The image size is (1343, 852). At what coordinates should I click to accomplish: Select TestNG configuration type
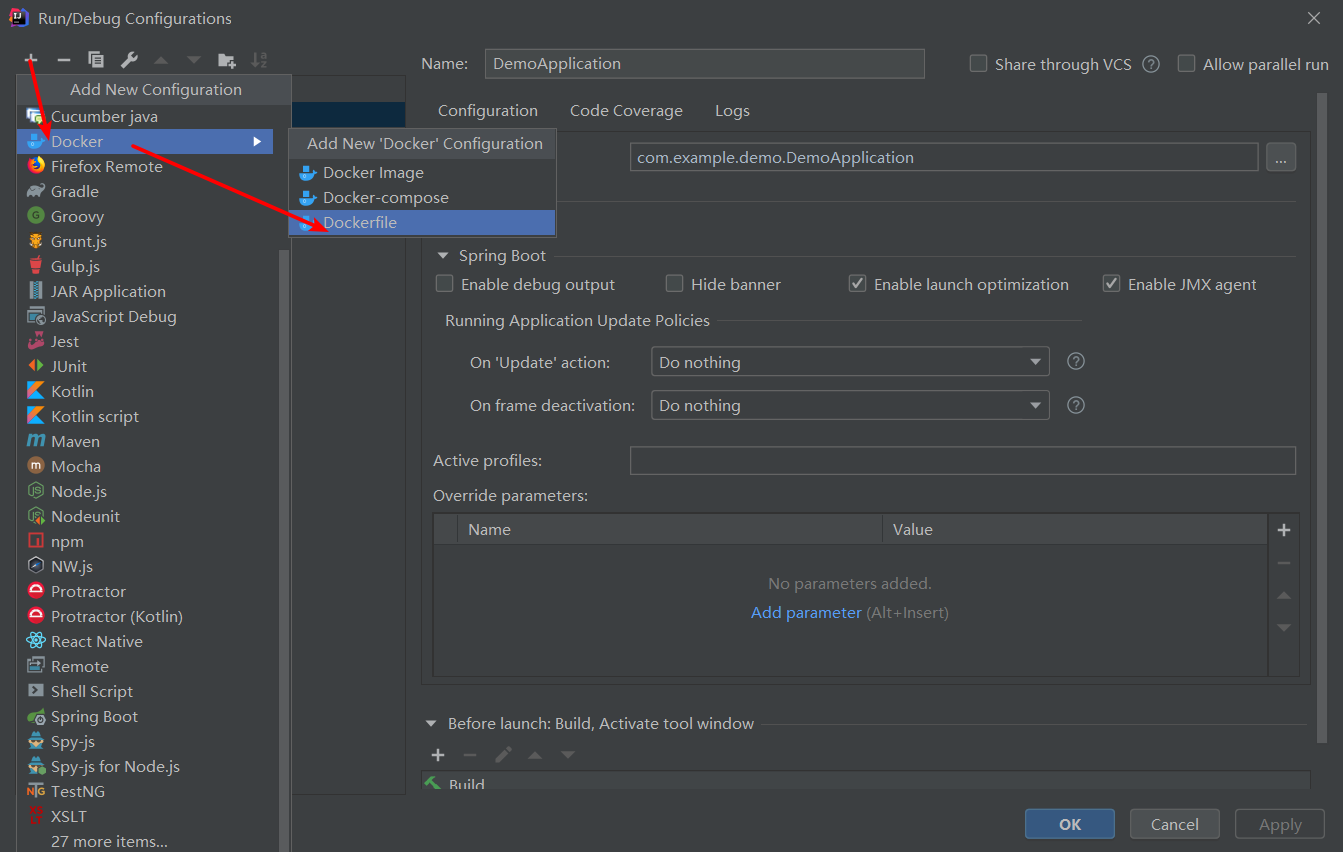point(145,791)
